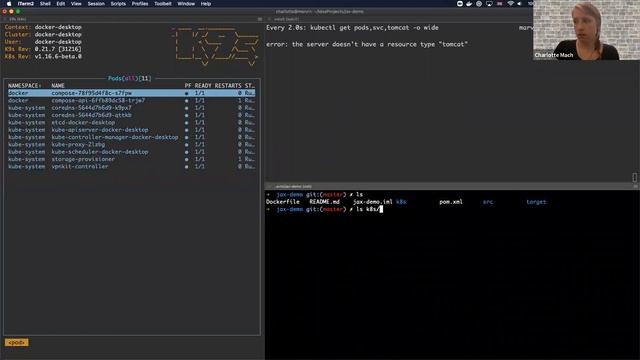Open the Toolbelt menu
Viewport: 640px width, 360px height.
pyautogui.click(x=163, y=4)
